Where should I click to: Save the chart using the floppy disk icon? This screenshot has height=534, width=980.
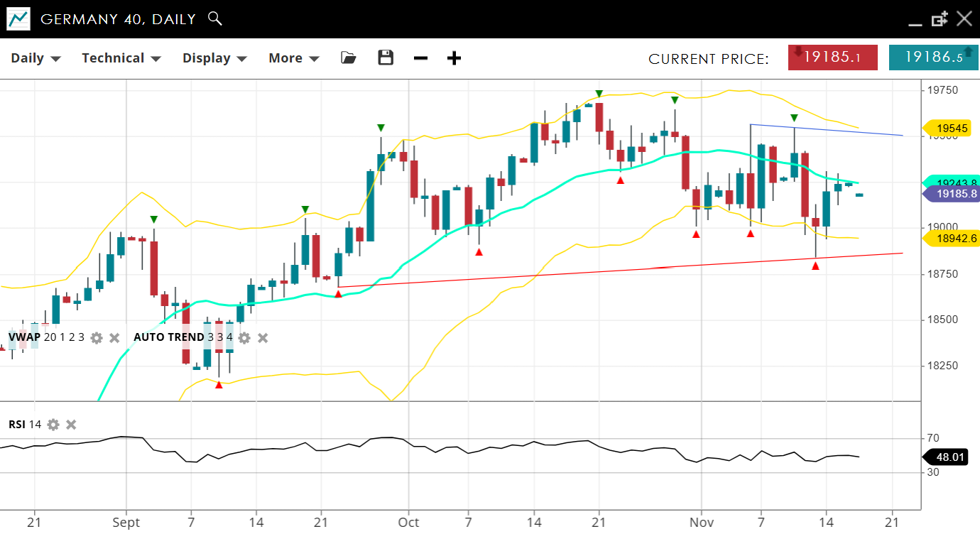click(386, 58)
